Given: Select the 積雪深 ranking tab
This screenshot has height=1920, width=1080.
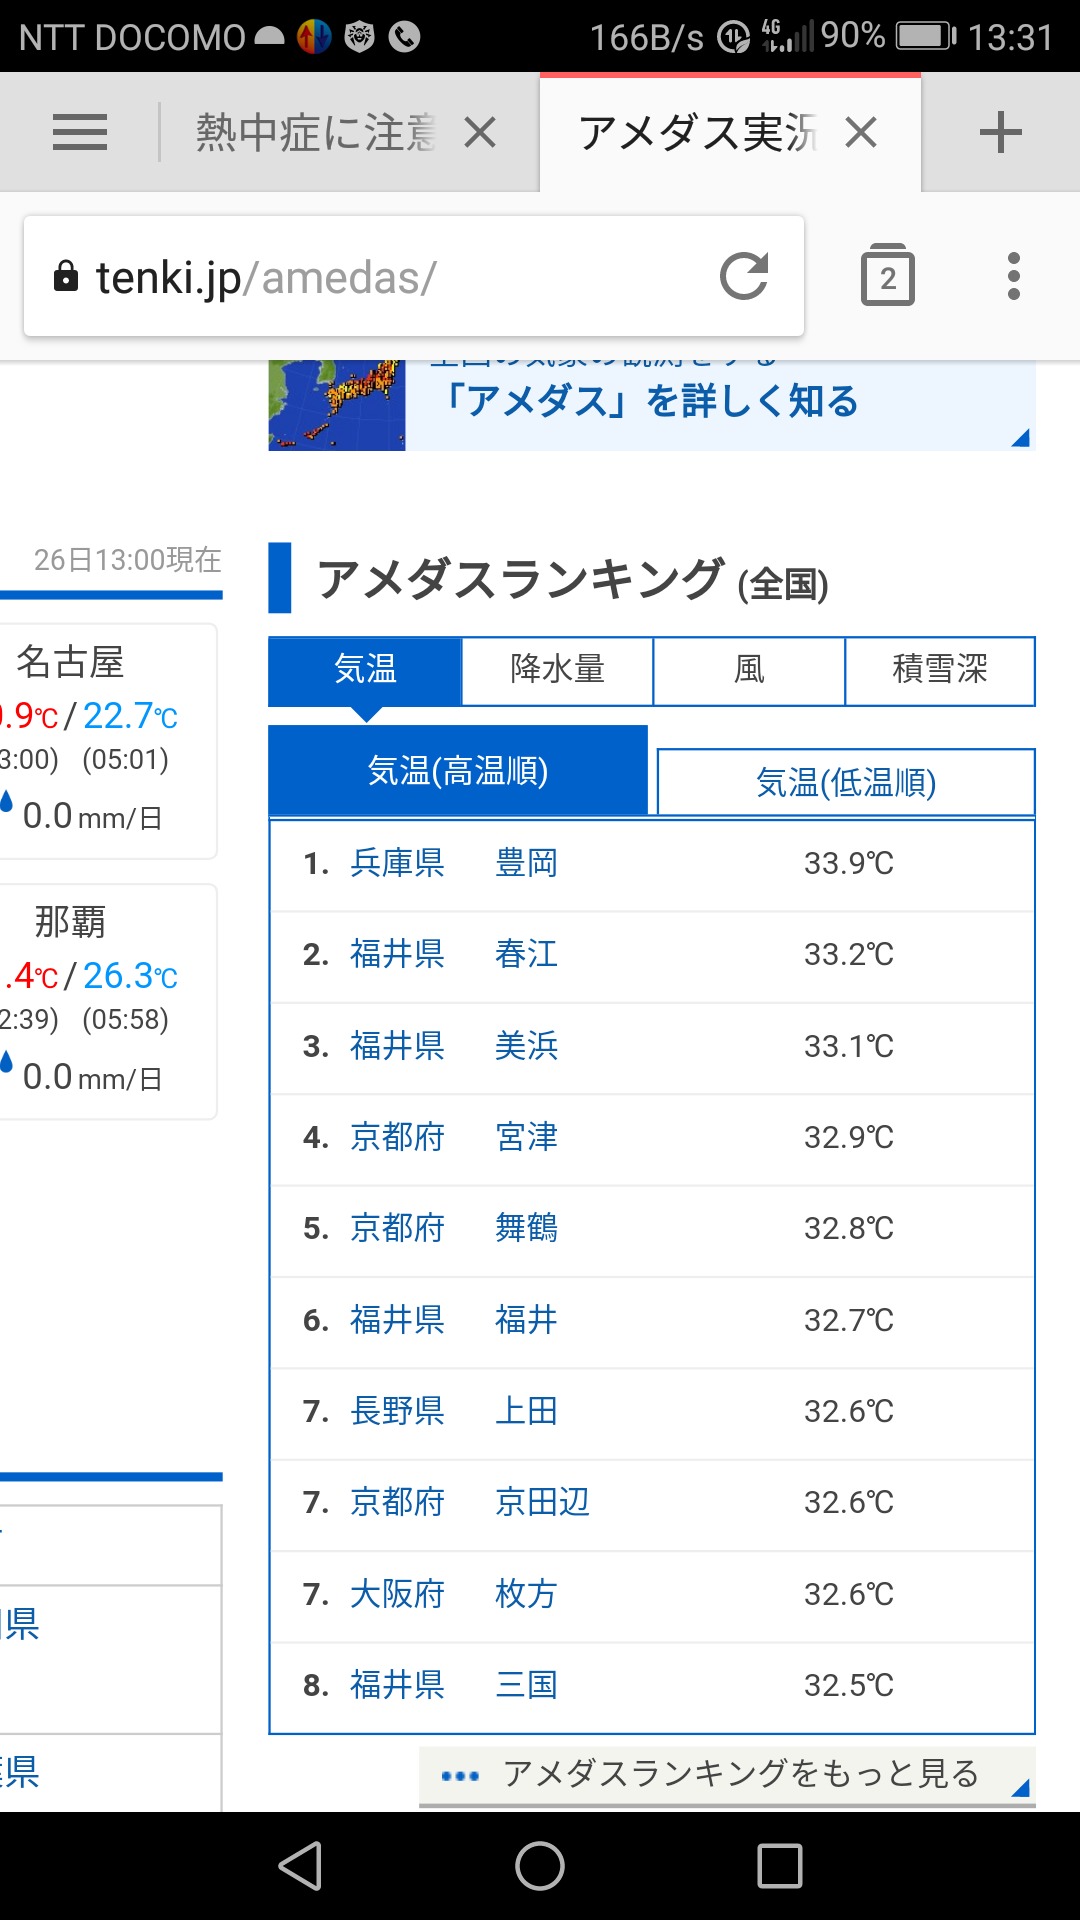Looking at the screenshot, I should coord(939,669).
